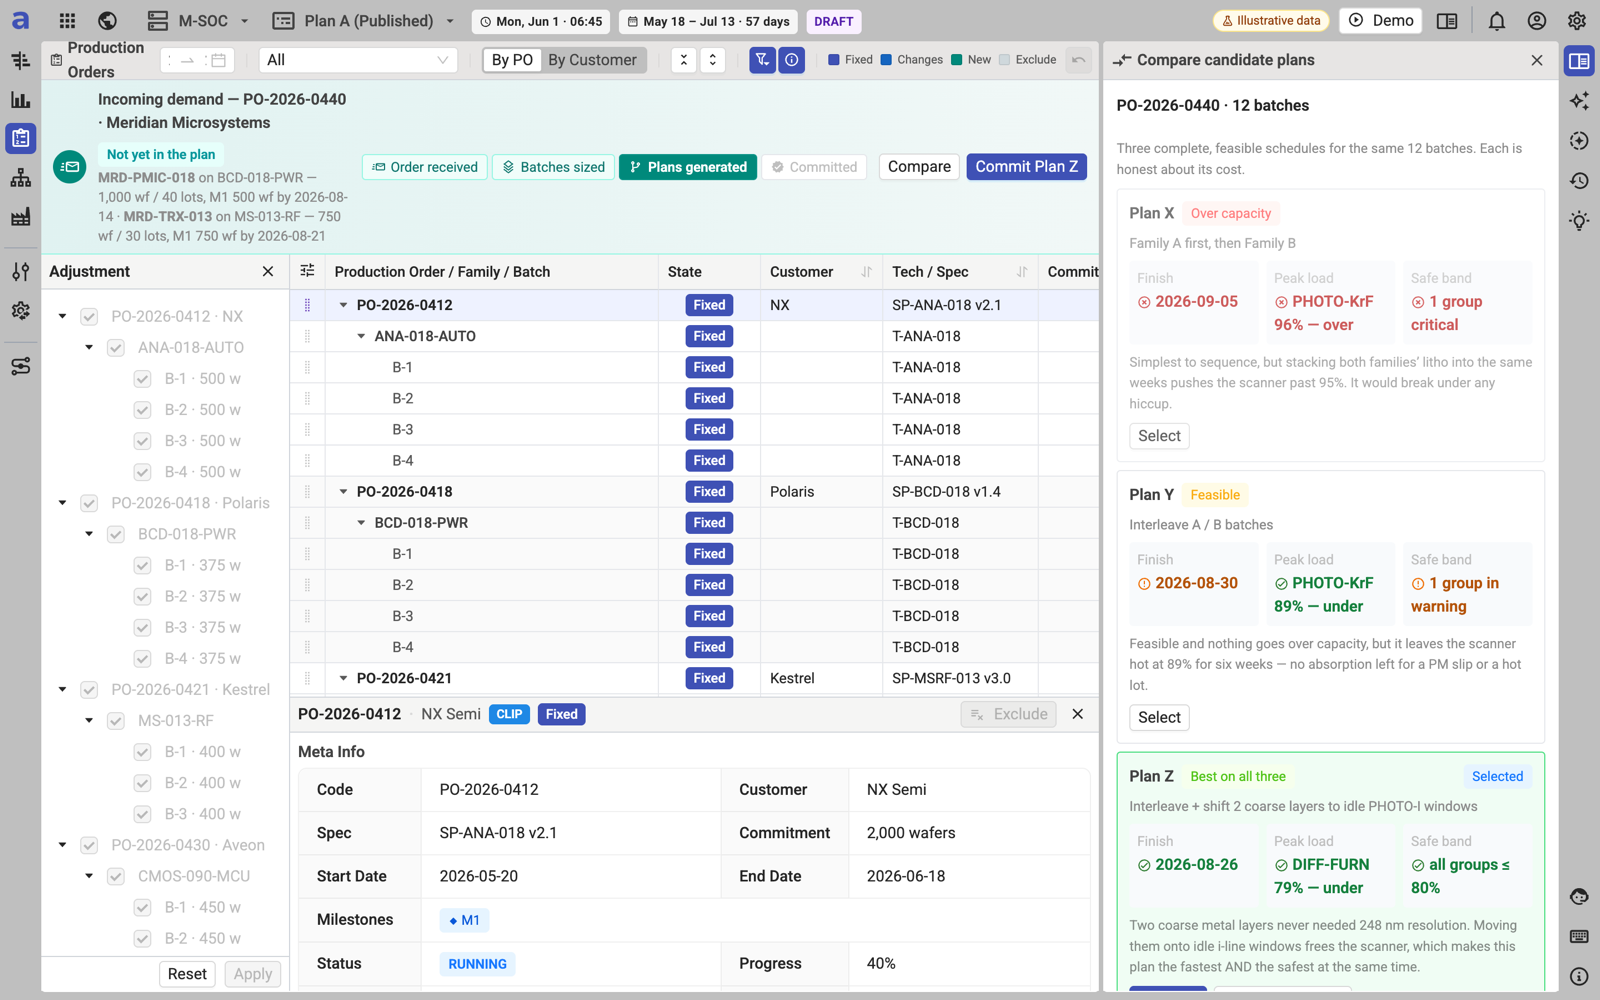
Task: Open the hierarchy tree view in sidebar
Action: tap(20, 178)
